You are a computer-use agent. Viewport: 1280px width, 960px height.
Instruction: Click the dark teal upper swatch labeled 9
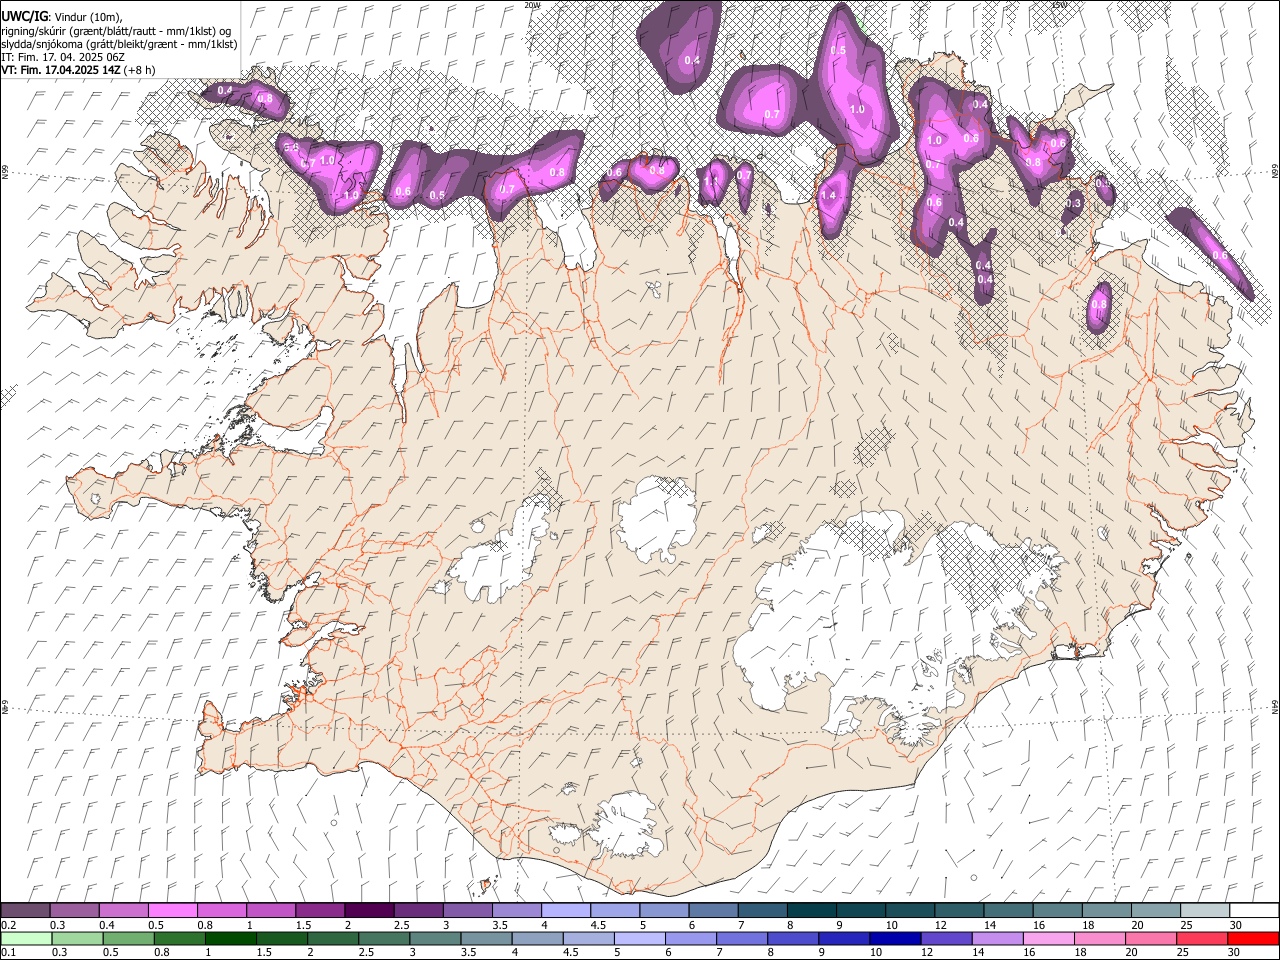tap(860, 910)
